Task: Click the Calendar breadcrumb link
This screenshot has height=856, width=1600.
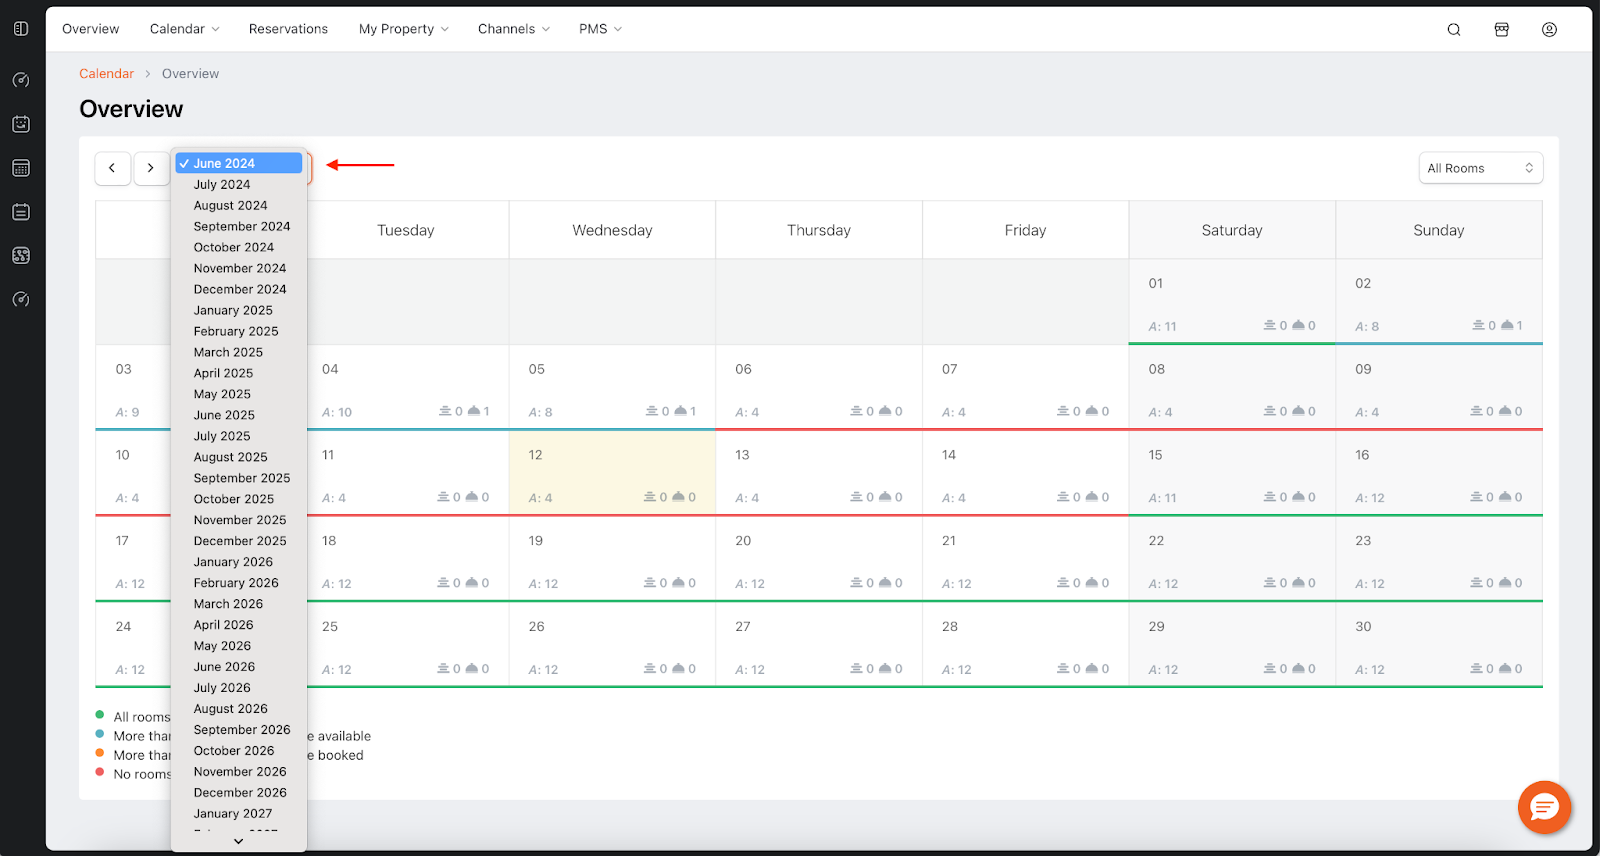Action: click(x=106, y=74)
